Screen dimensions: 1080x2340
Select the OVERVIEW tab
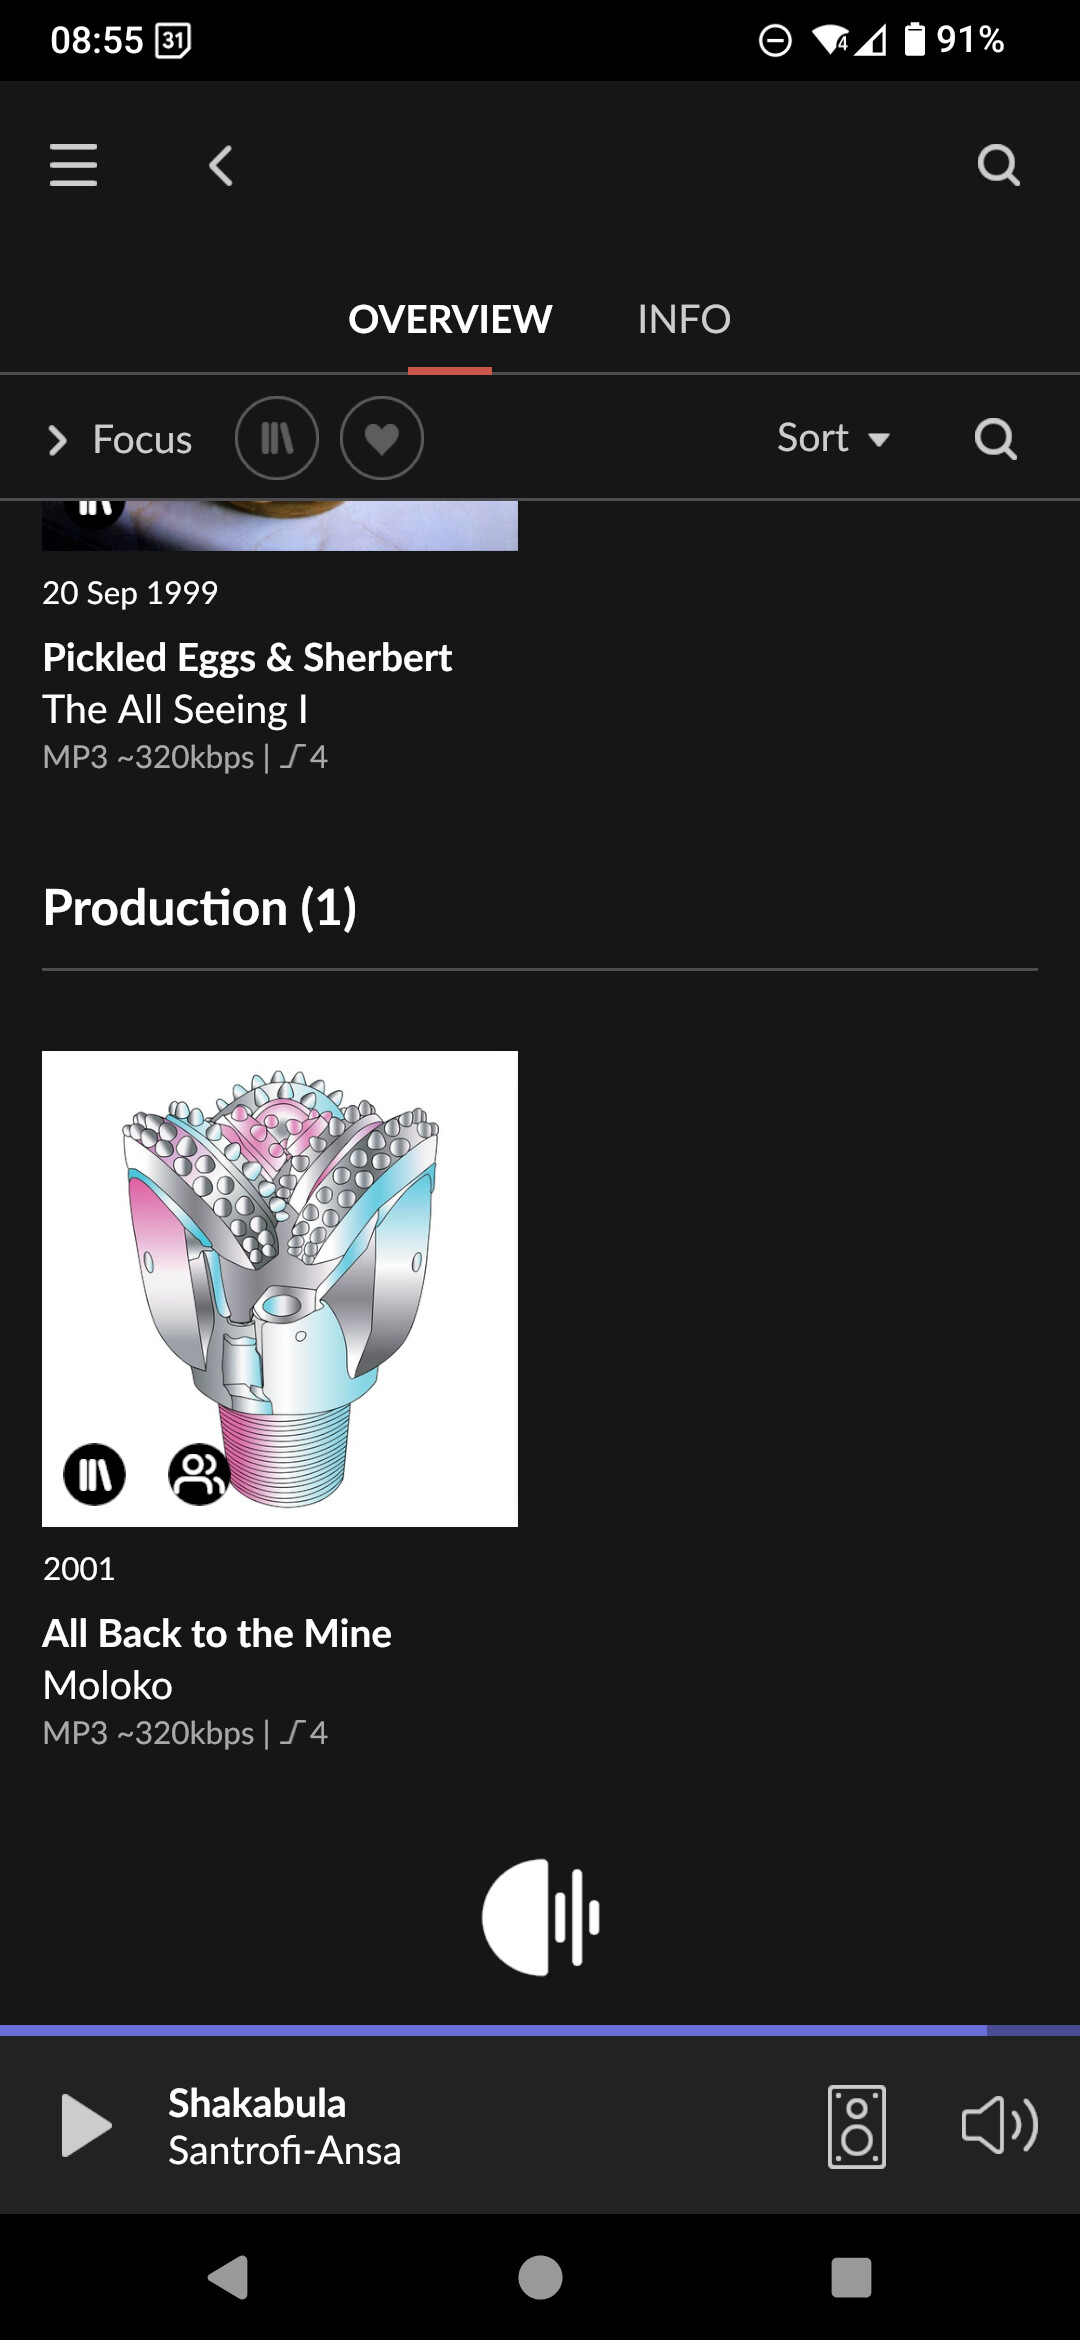(450, 320)
